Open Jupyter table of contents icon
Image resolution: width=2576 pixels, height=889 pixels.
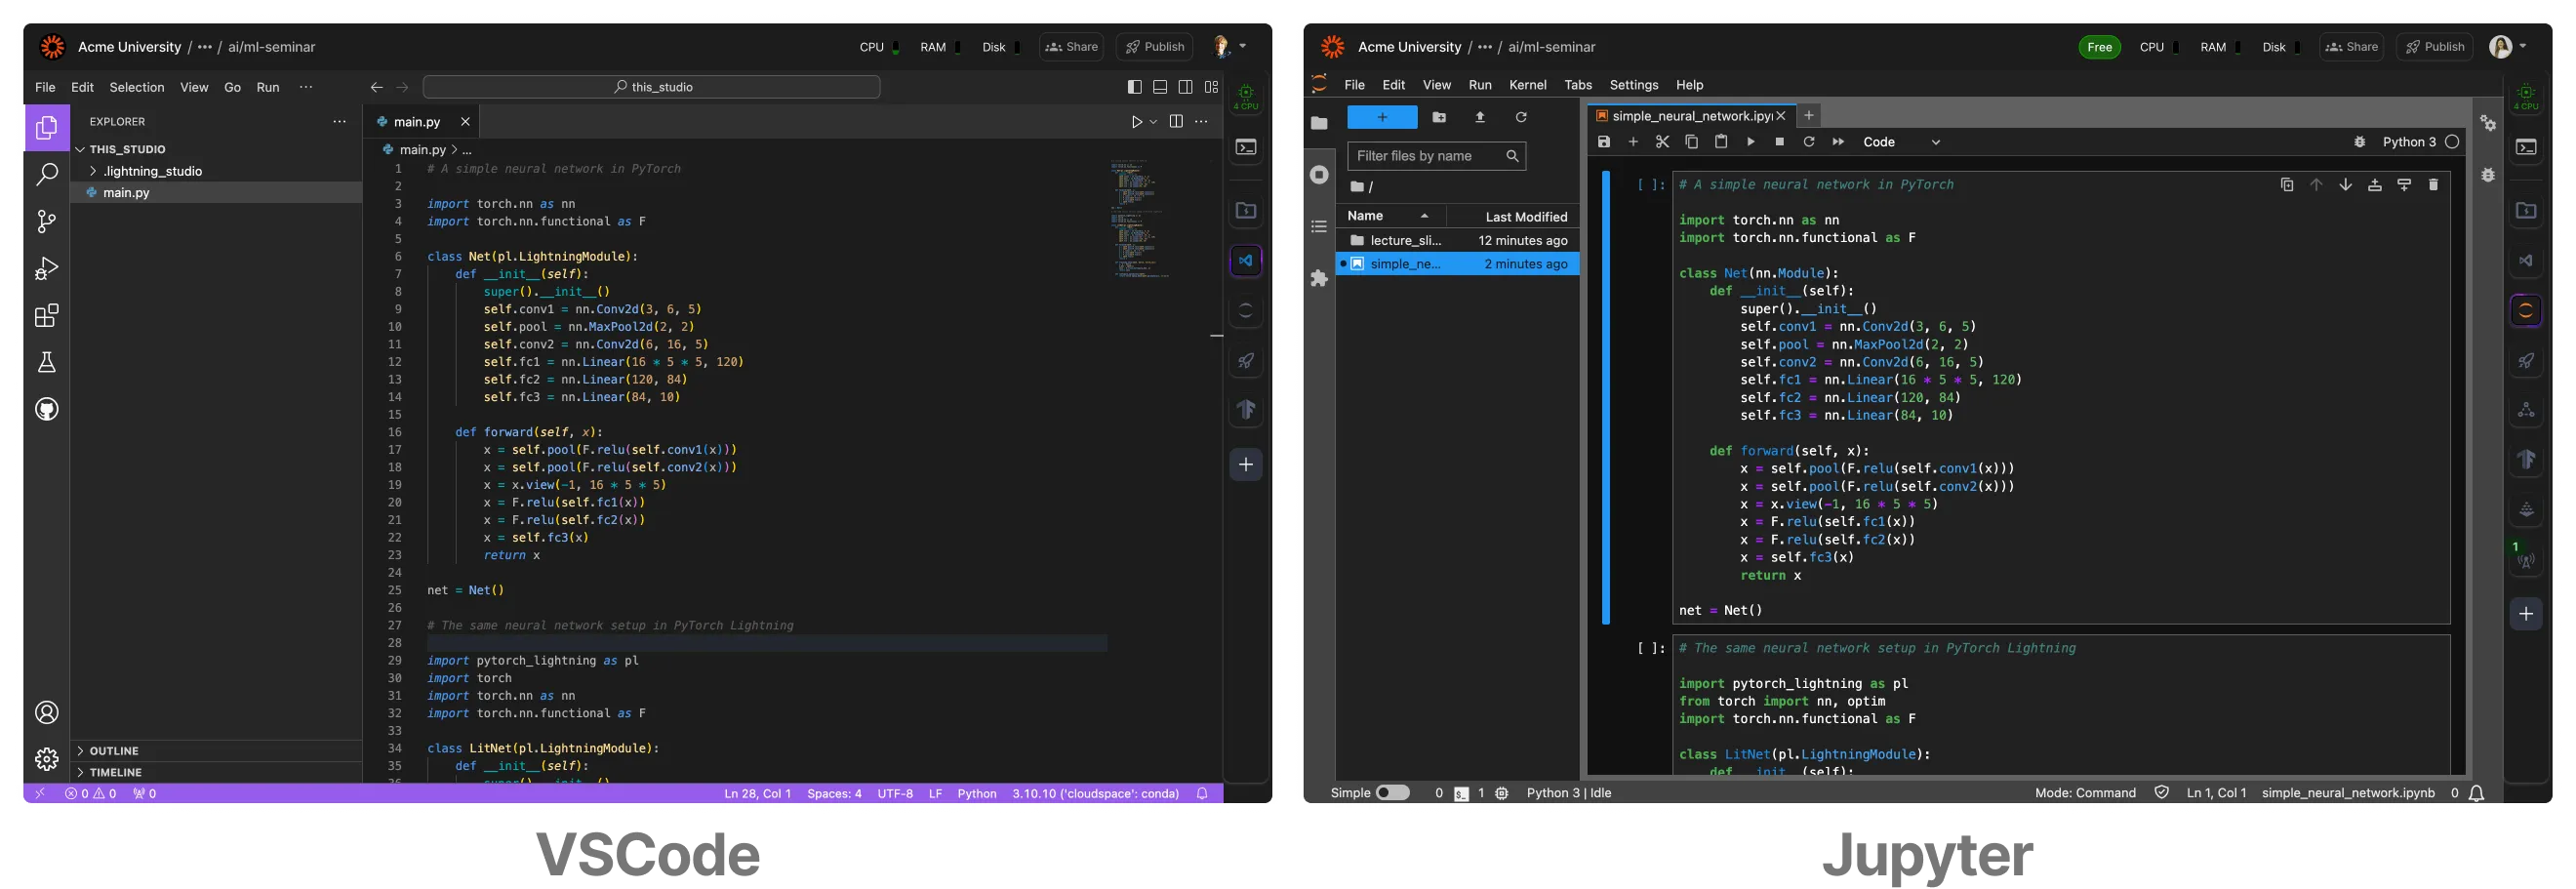[1319, 227]
